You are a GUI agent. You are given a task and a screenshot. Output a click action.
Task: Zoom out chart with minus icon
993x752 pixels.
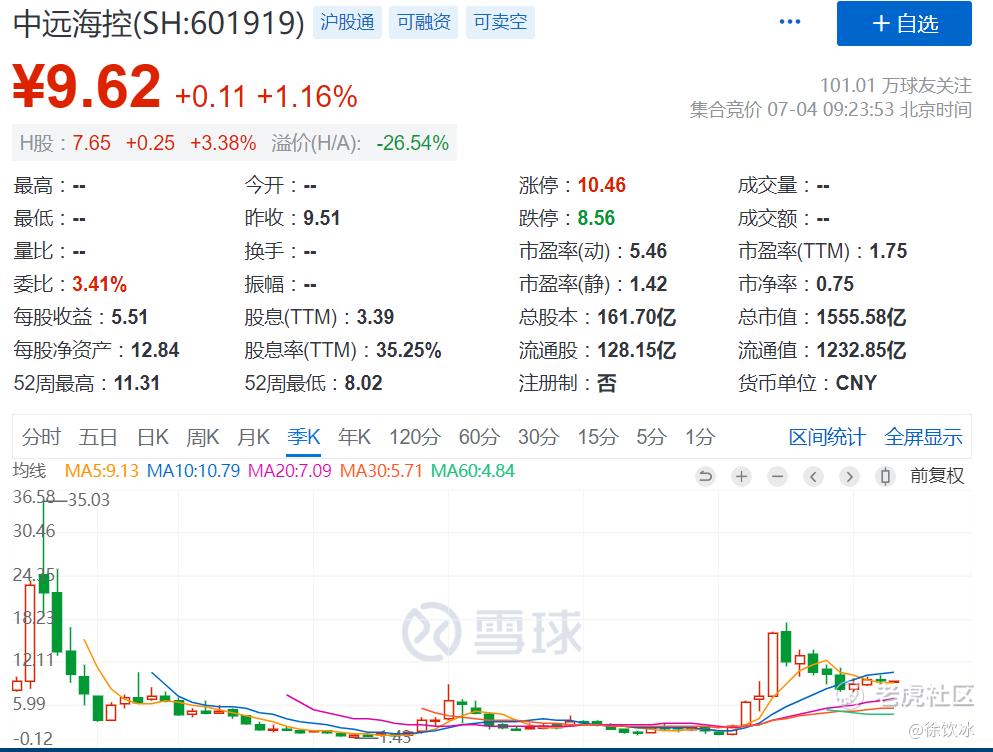click(x=778, y=476)
